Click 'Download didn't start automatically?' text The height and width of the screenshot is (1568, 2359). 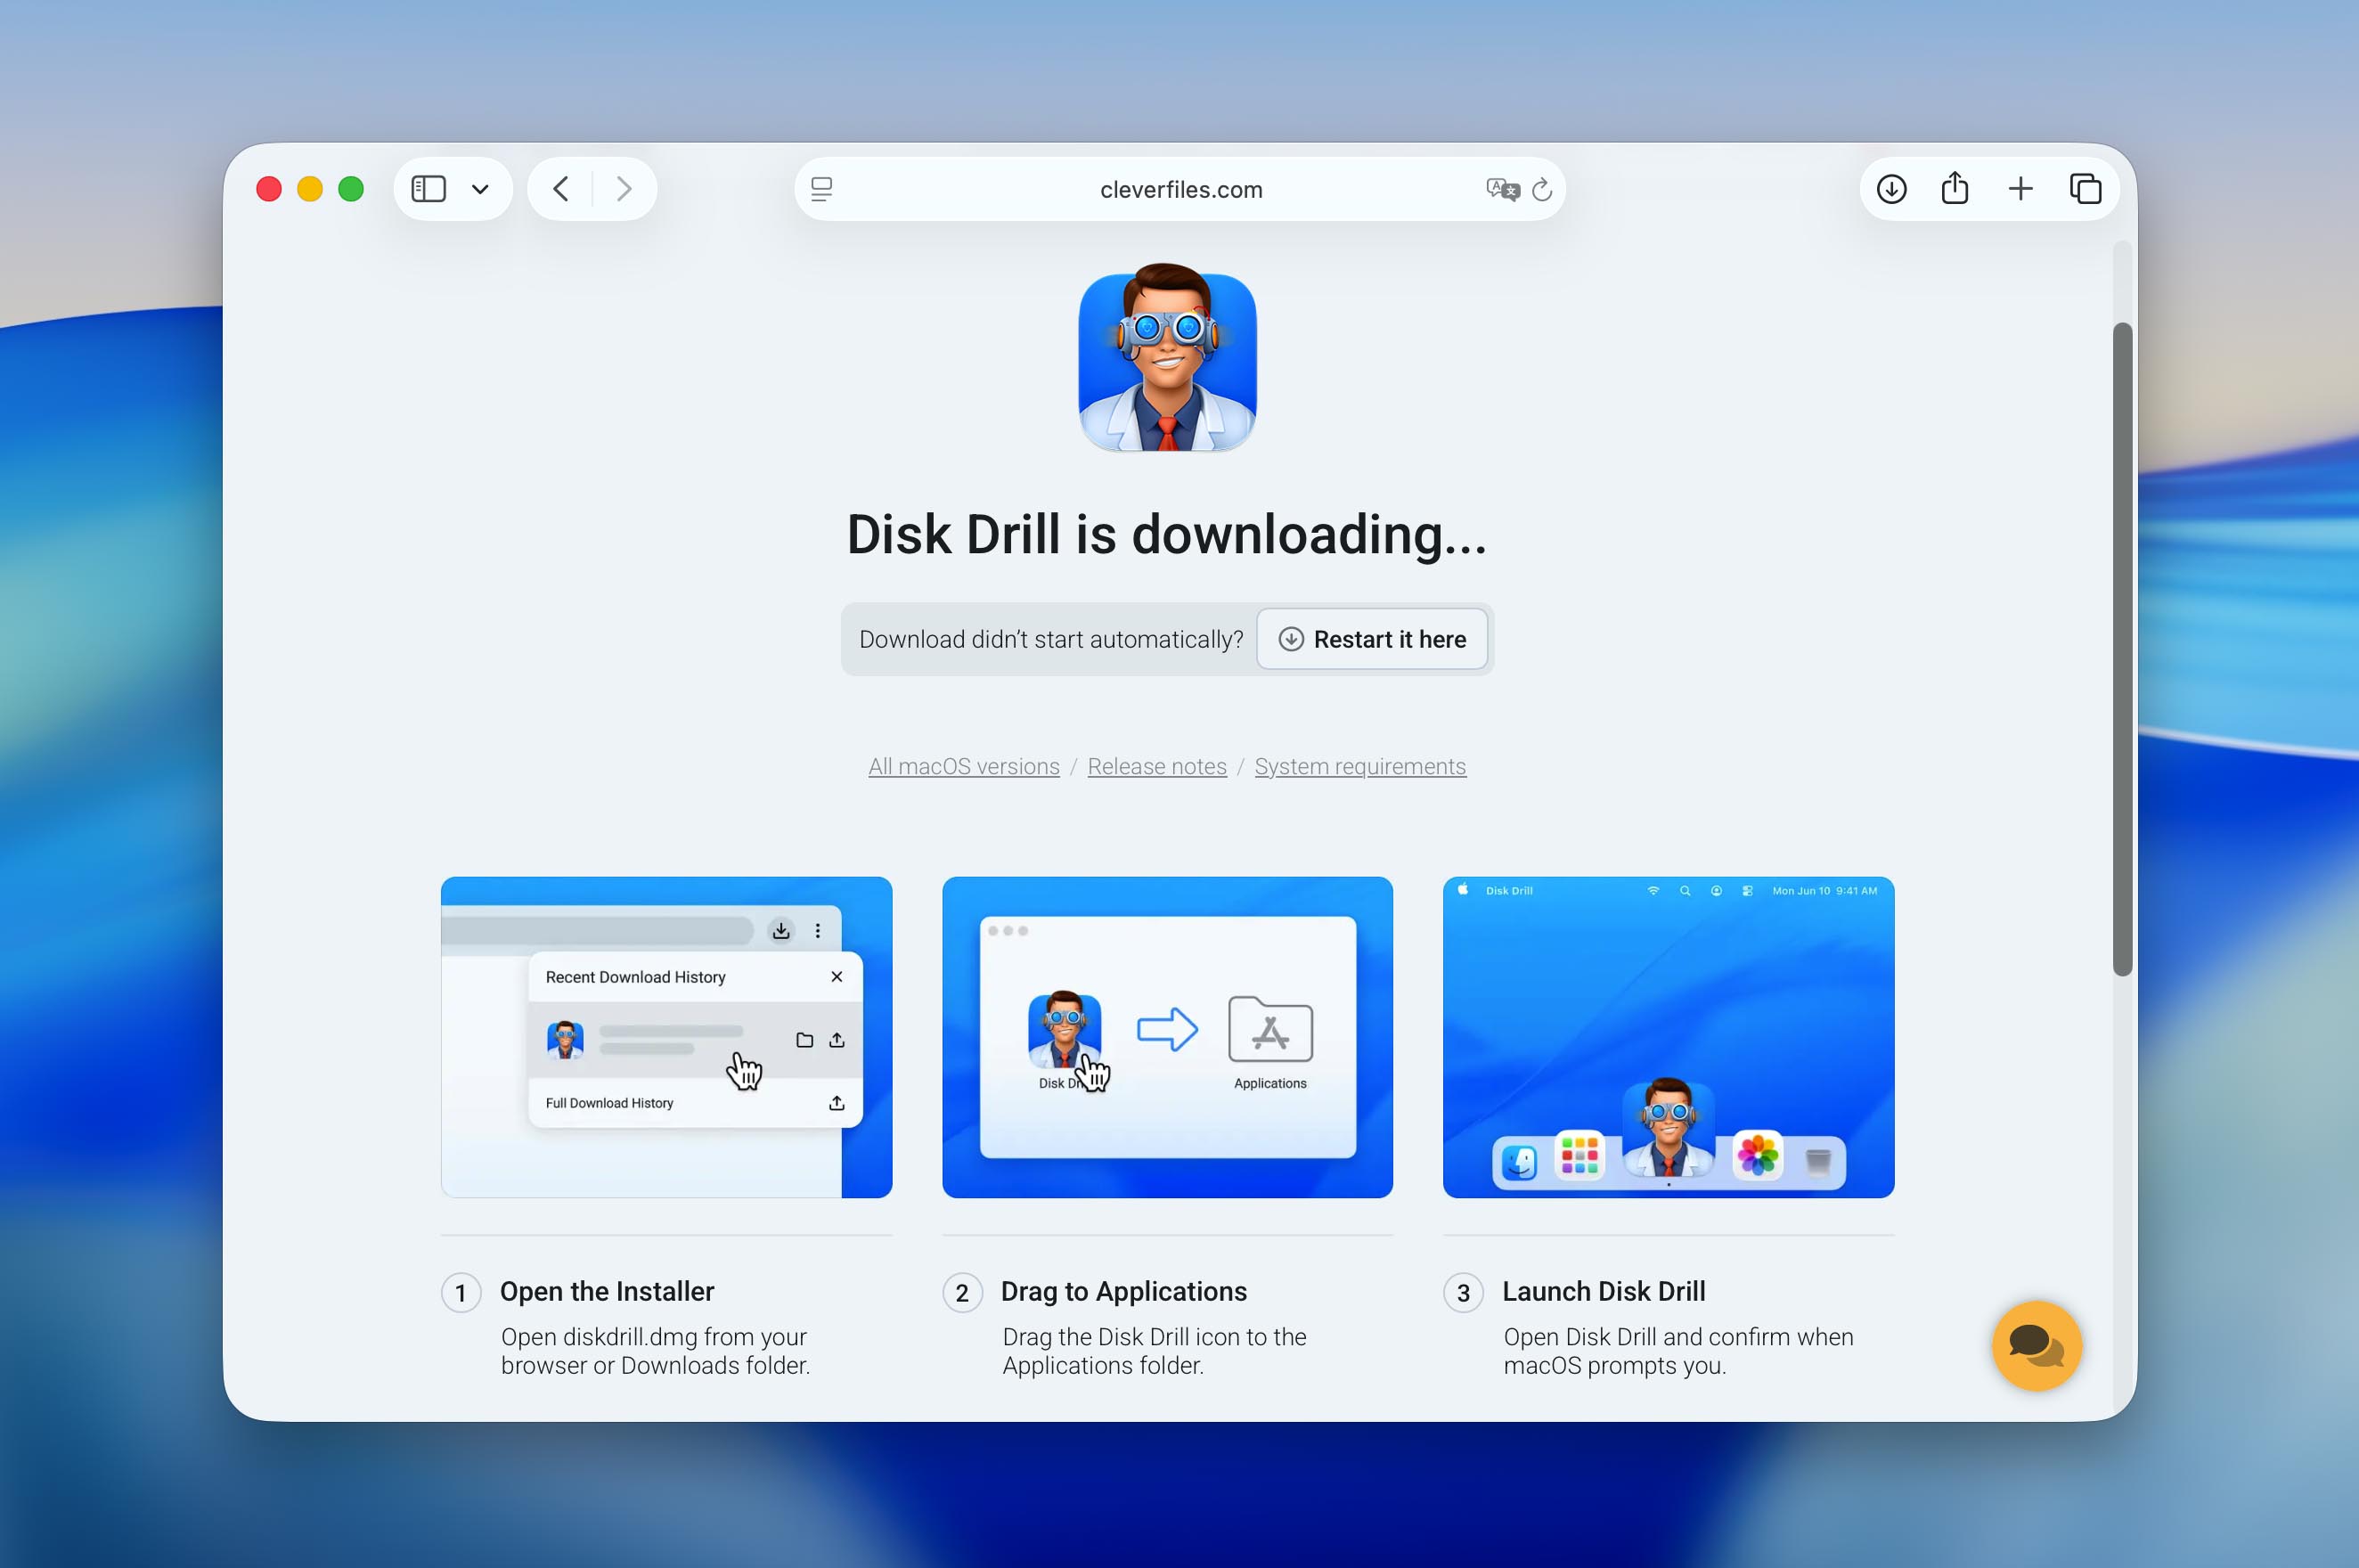(x=1051, y=639)
